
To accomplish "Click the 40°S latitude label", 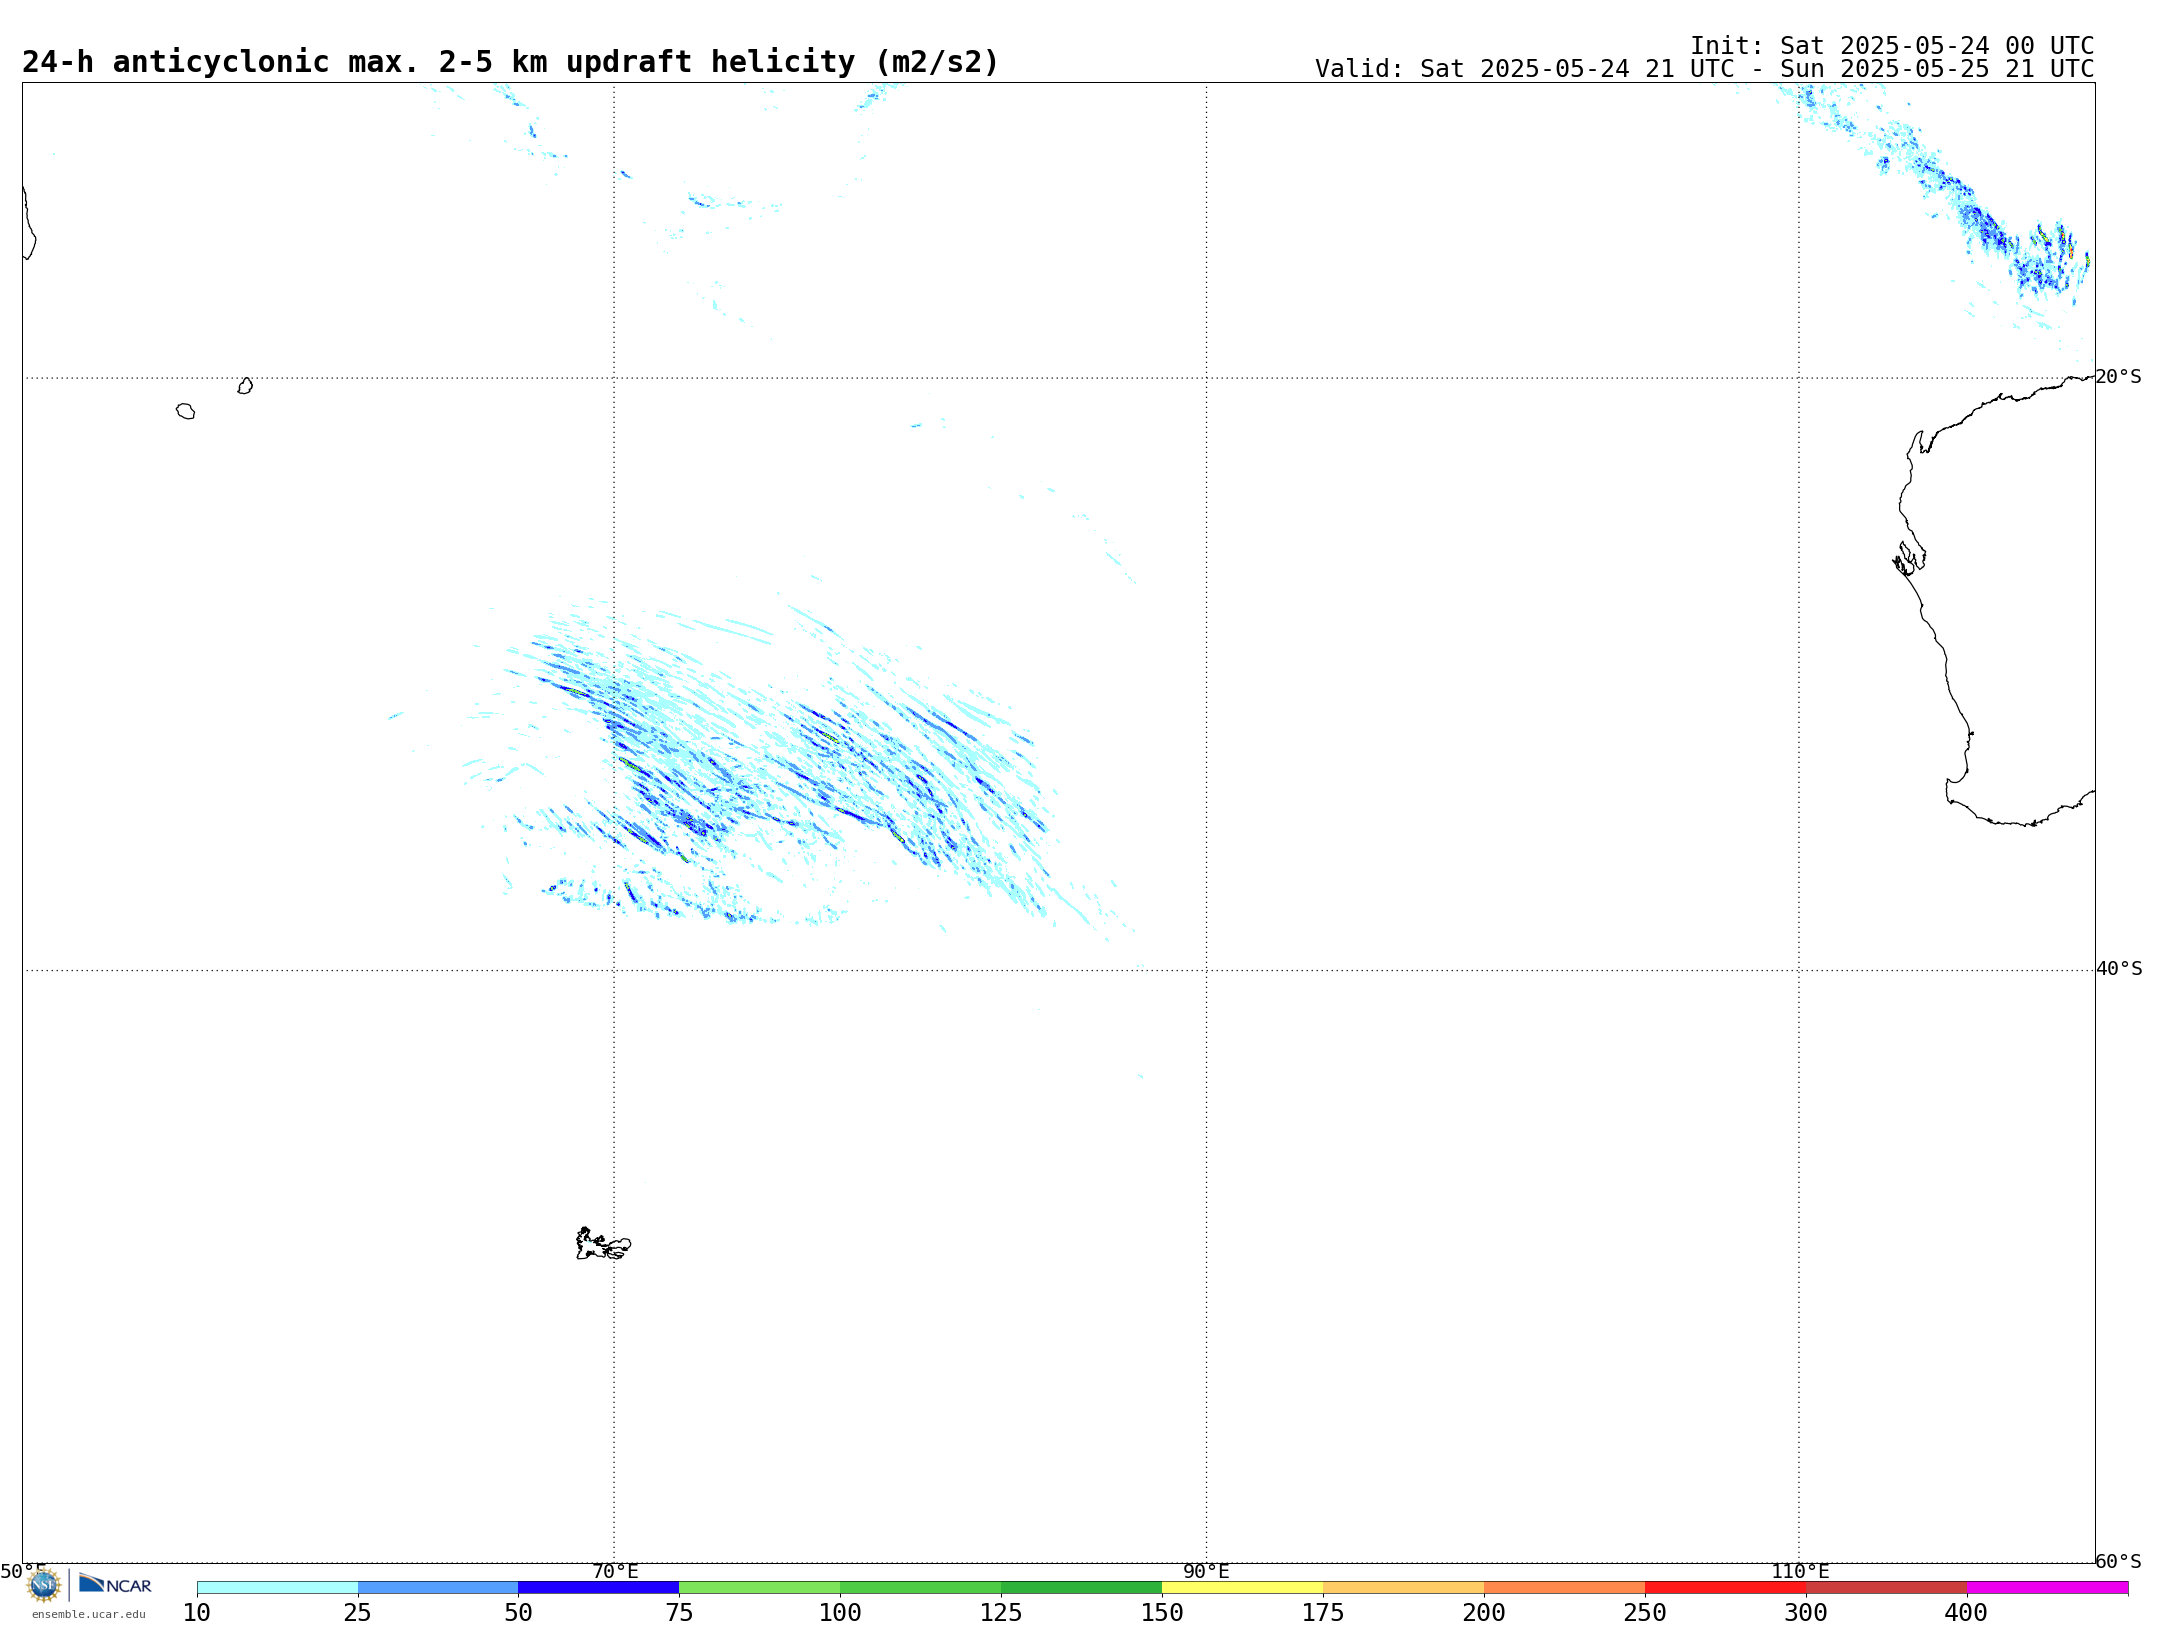I will coord(2119,969).
